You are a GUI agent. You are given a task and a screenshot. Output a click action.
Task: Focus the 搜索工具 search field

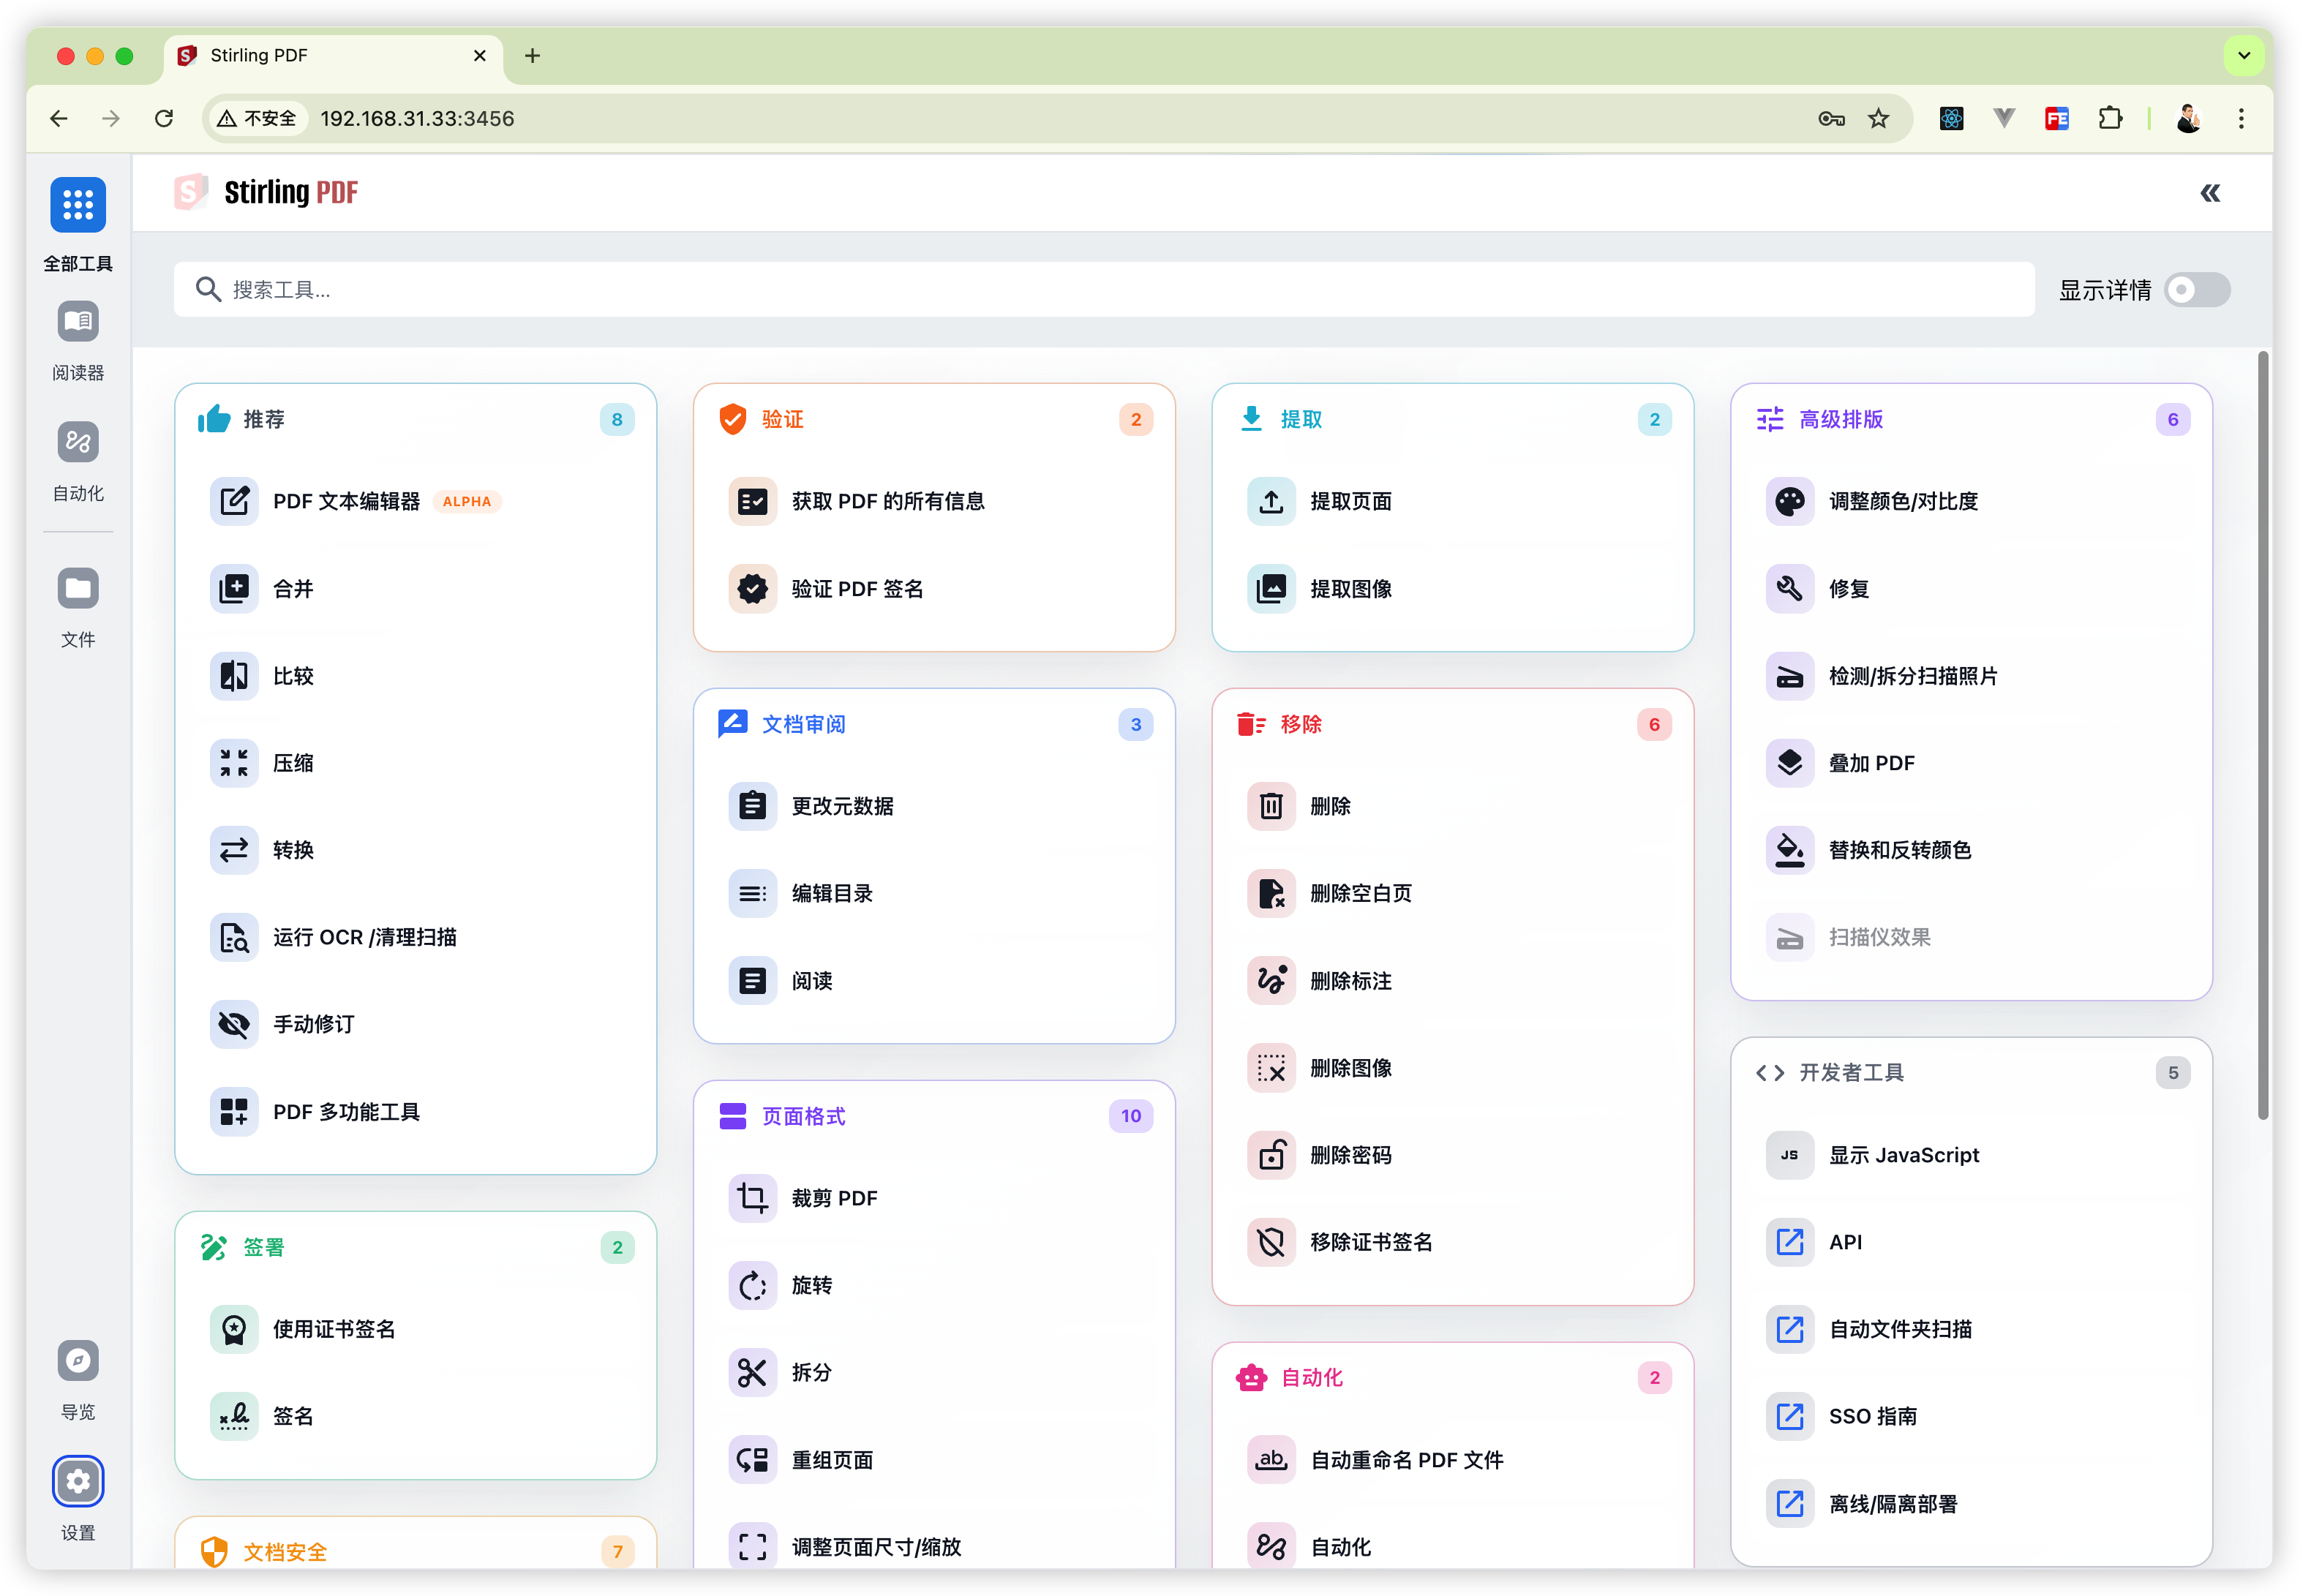[x=1100, y=290]
